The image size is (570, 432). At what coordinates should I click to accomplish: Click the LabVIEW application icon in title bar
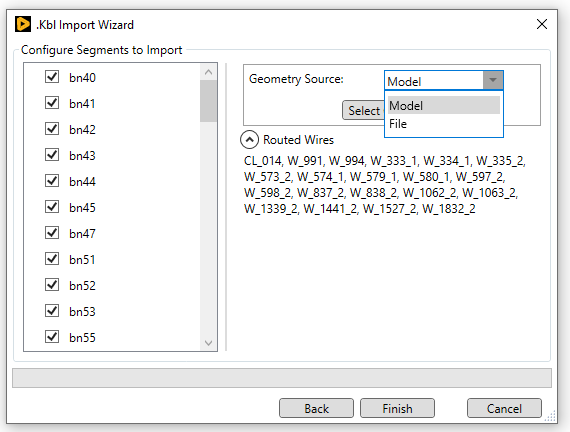pyautogui.click(x=23, y=24)
